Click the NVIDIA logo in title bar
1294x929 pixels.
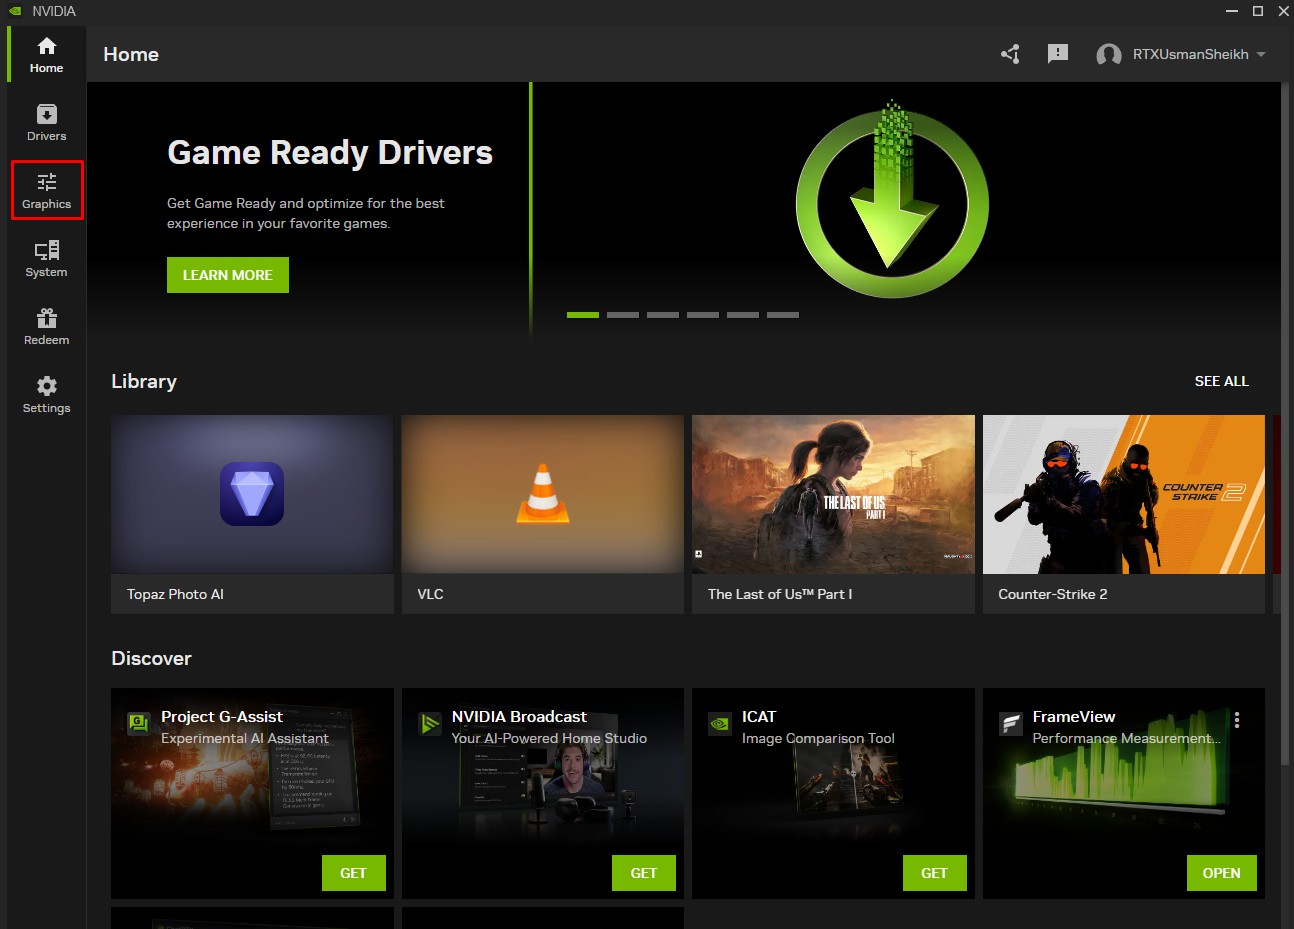pyautogui.click(x=14, y=11)
